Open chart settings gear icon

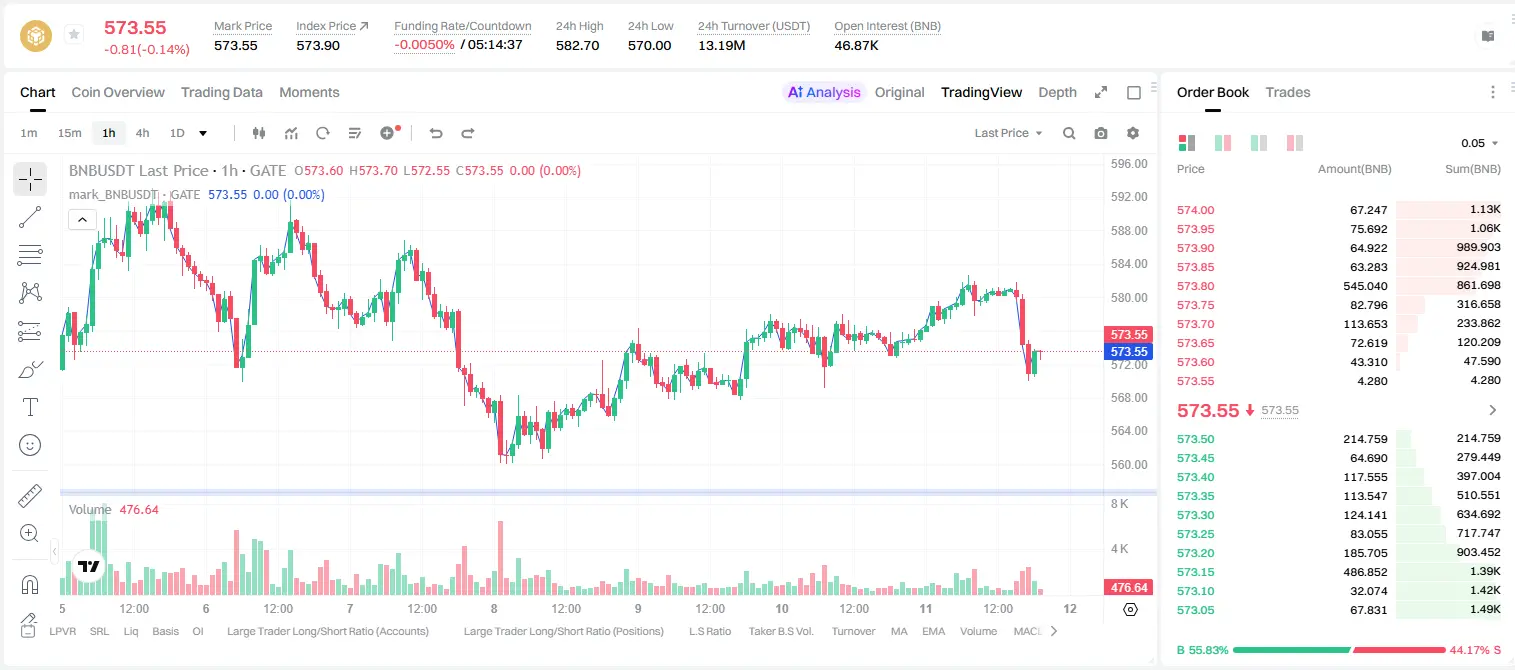tap(1133, 133)
